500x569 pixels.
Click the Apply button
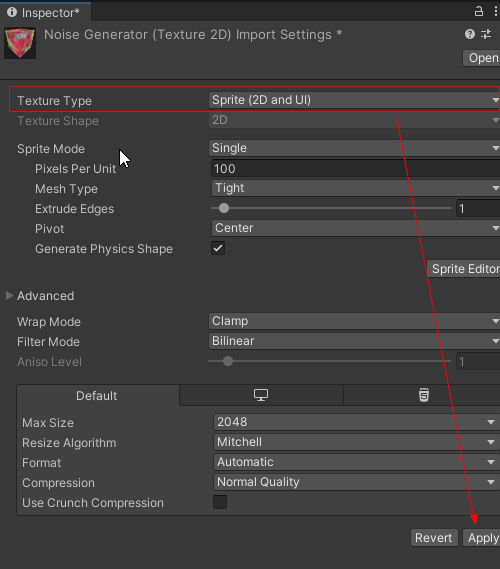click(x=482, y=537)
